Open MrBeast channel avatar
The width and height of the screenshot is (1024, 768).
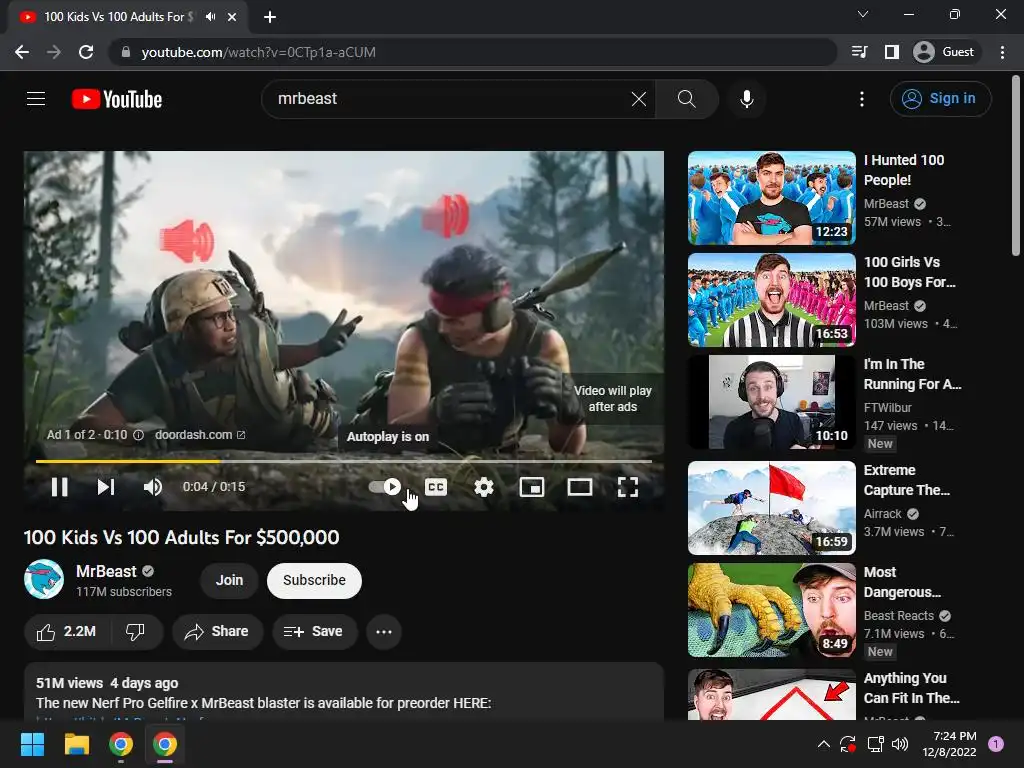44,579
